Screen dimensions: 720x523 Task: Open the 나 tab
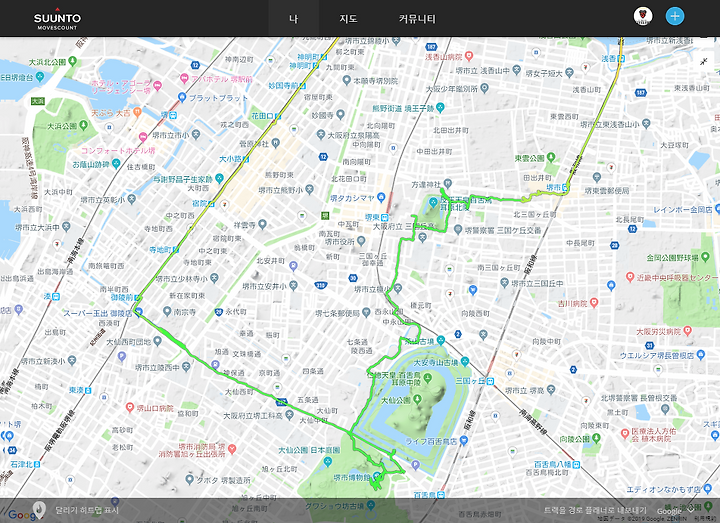tap(293, 19)
